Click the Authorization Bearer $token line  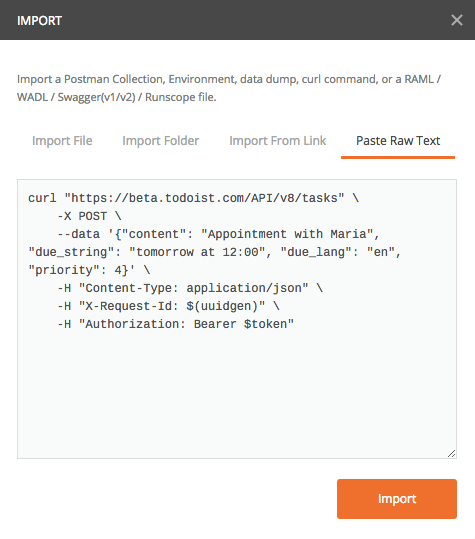[x=176, y=324]
